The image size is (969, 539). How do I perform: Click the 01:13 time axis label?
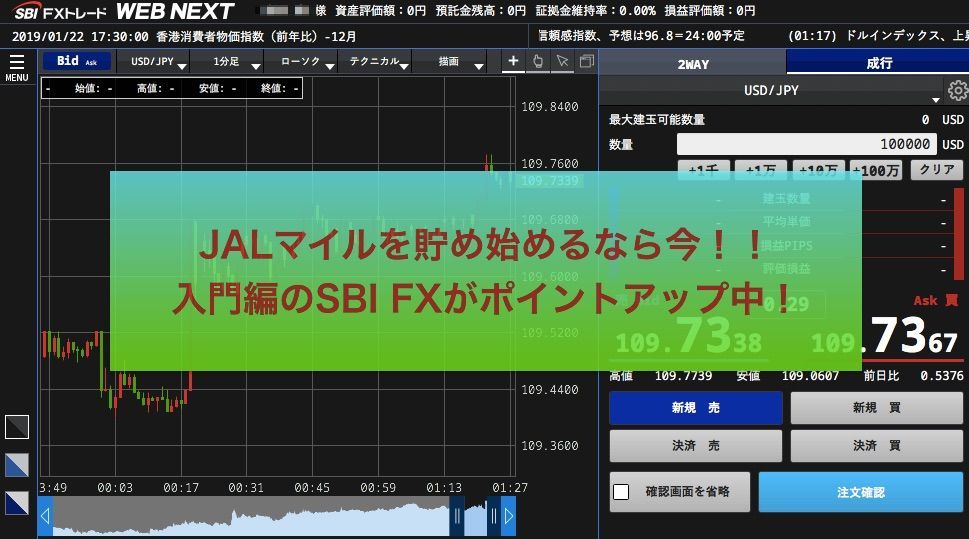pyautogui.click(x=444, y=488)
